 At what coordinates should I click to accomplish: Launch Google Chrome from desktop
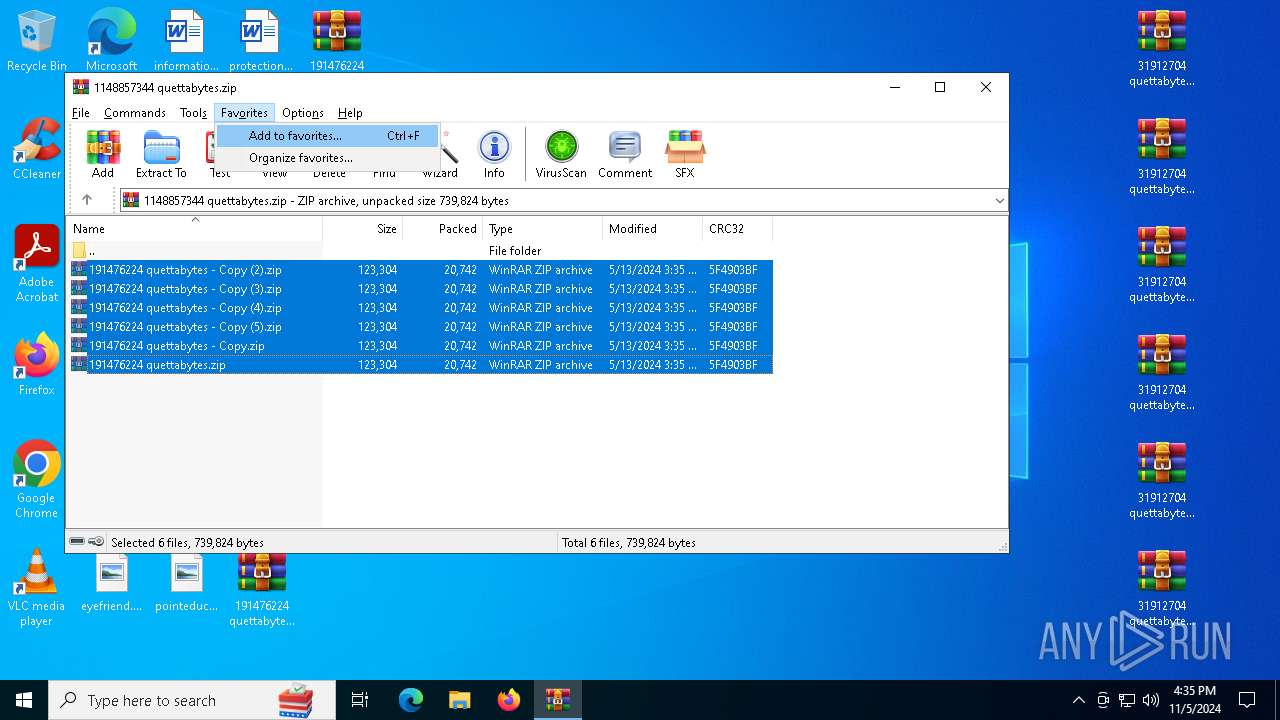point(37,479)
